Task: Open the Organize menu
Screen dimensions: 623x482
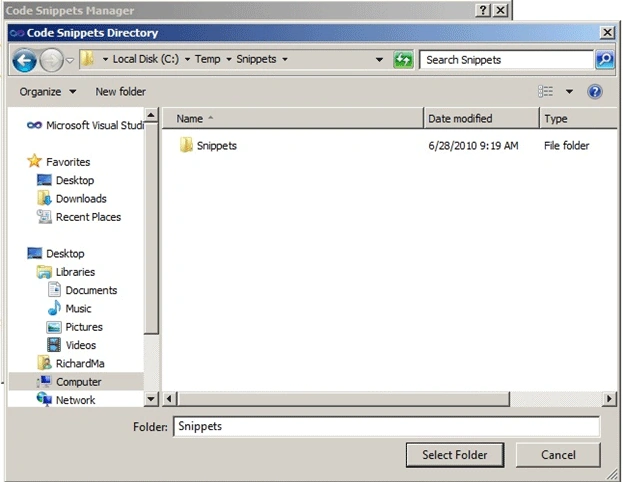Action: (48, 92)
